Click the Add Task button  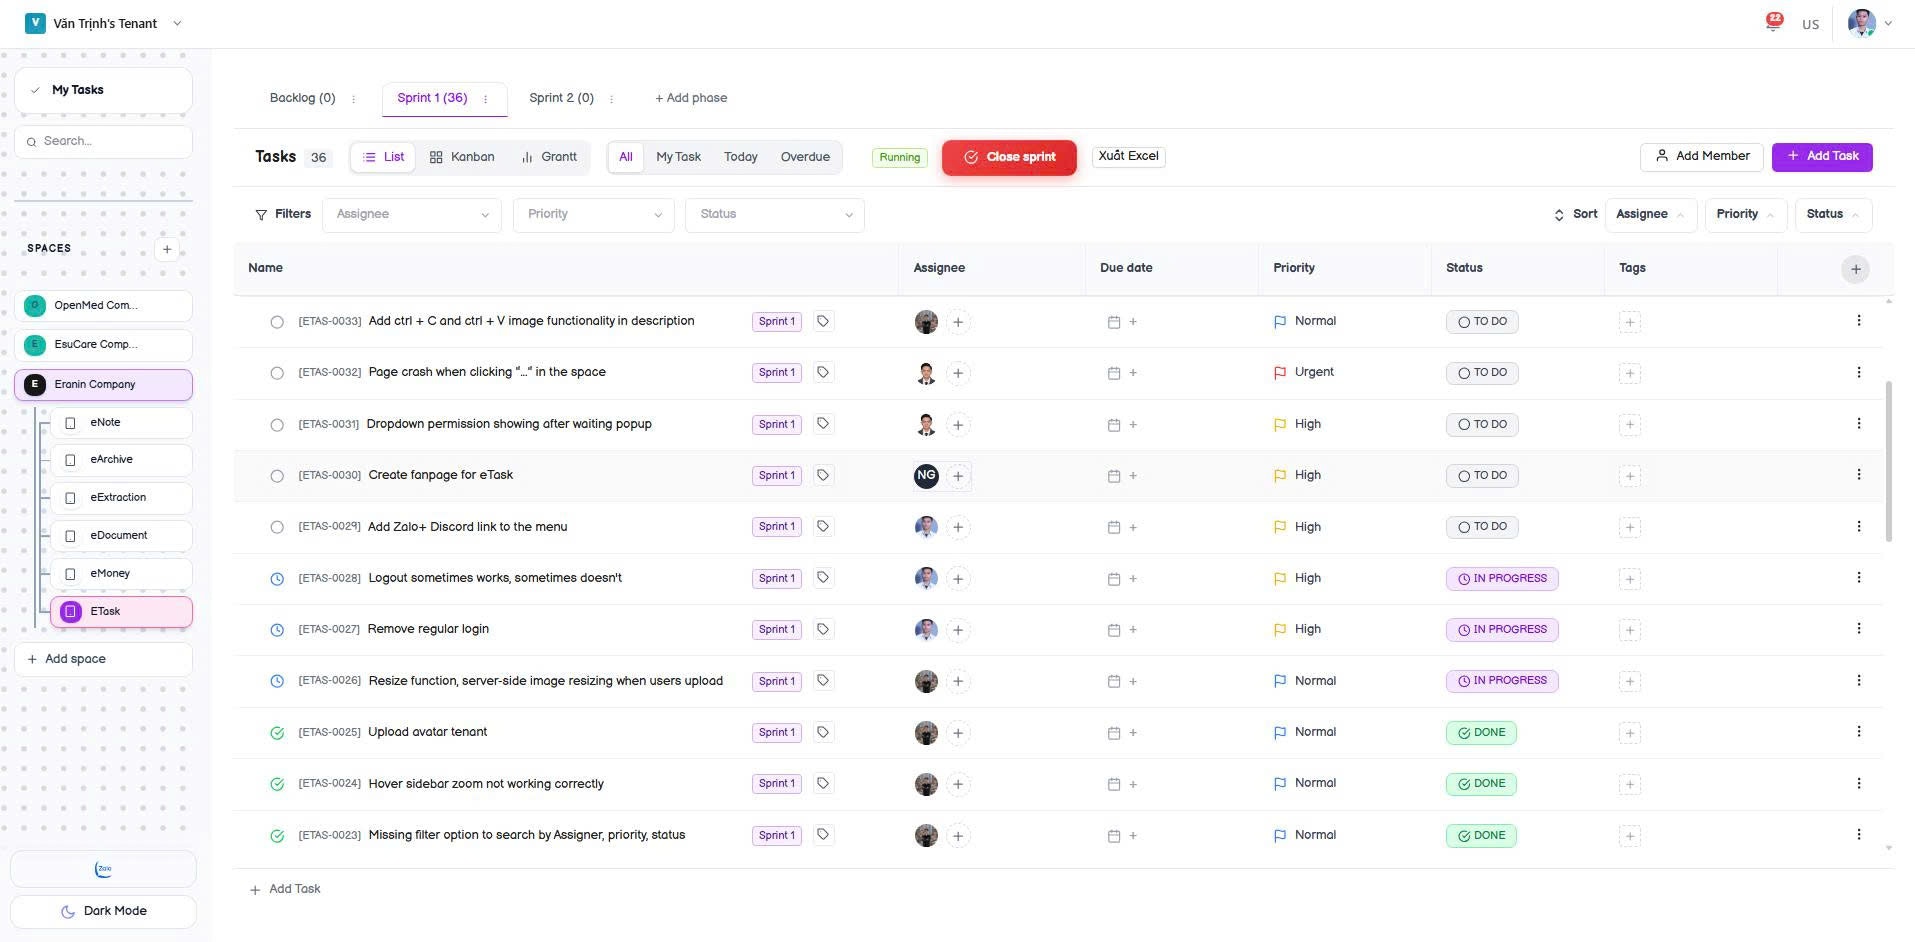click(1822, 156)
